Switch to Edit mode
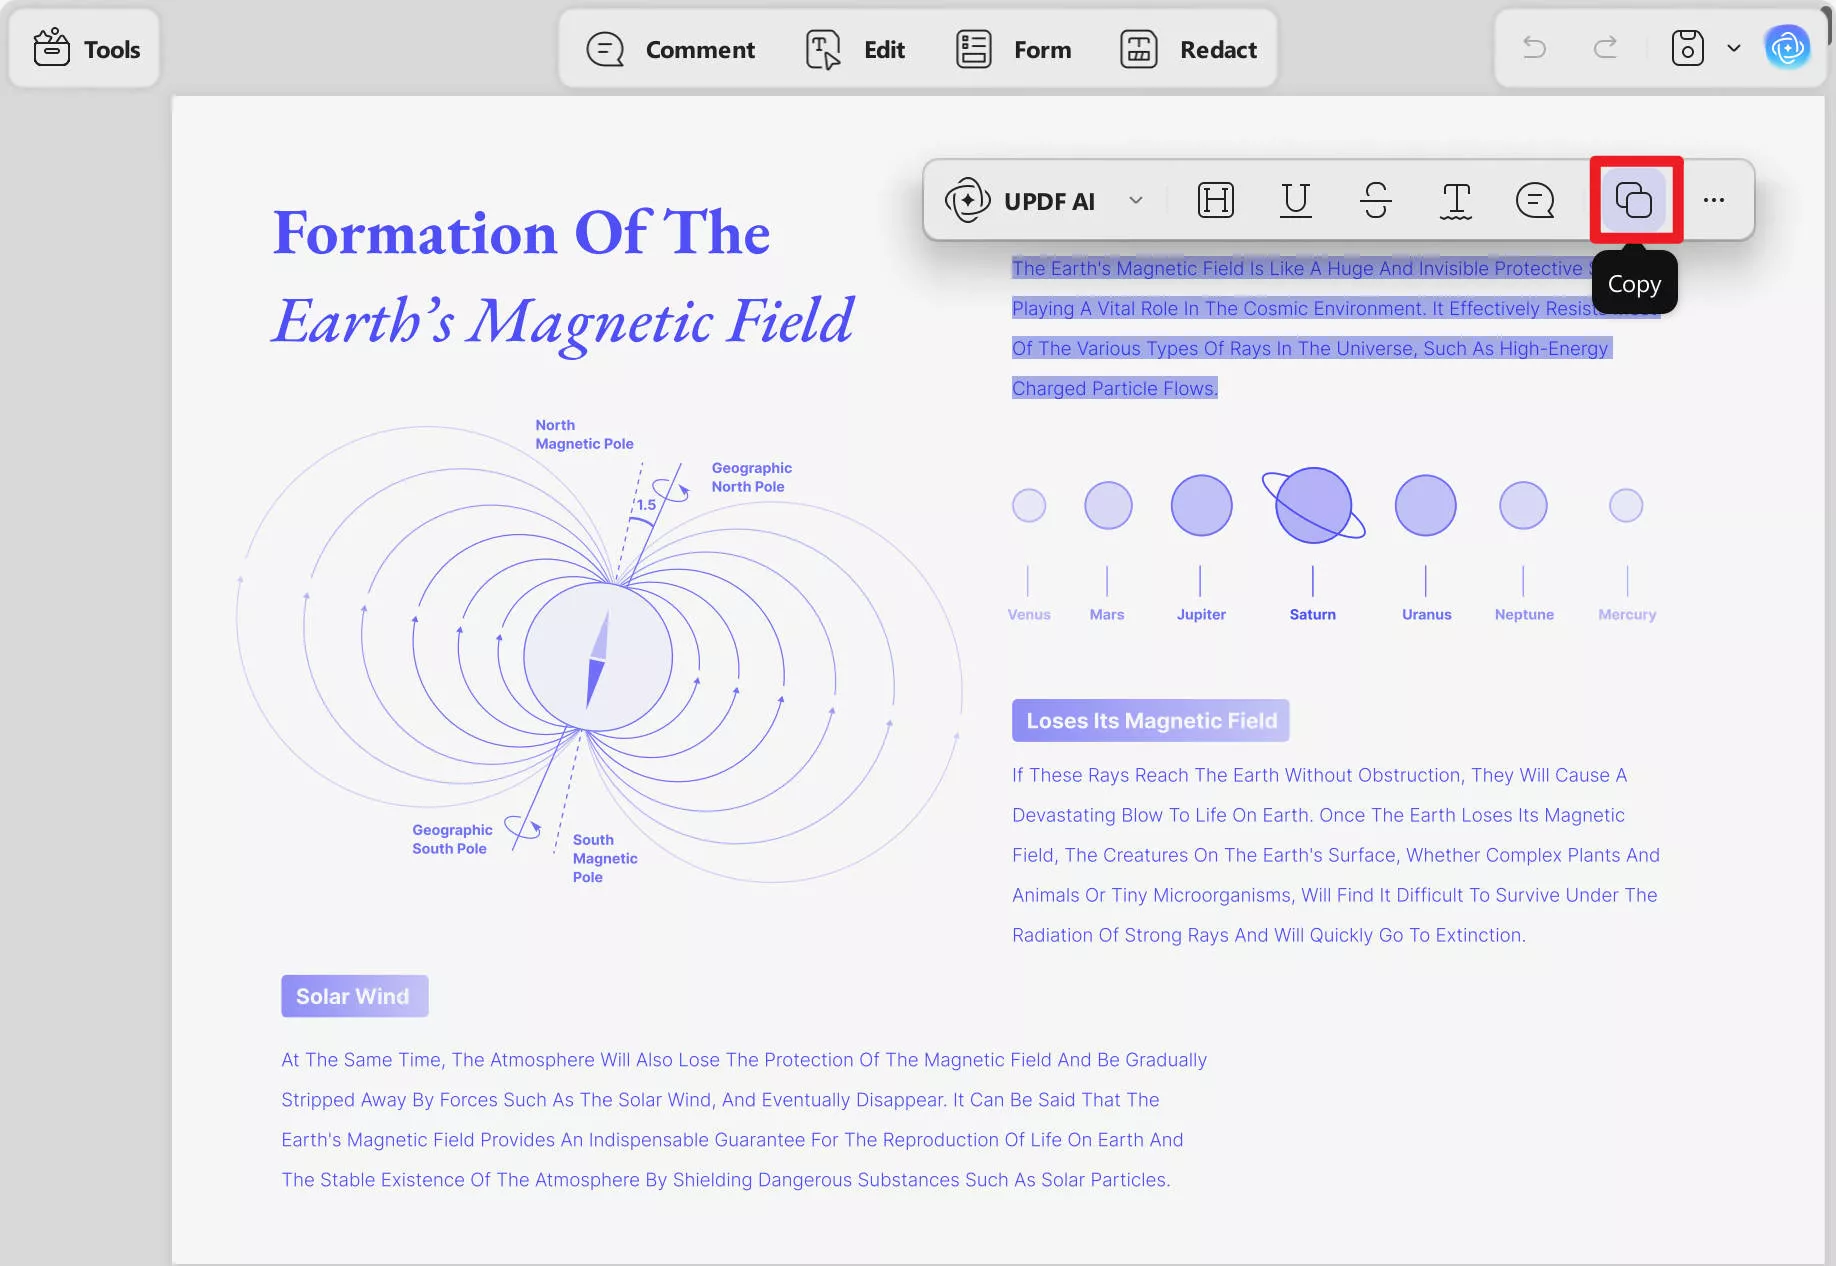 coord(856,49)
